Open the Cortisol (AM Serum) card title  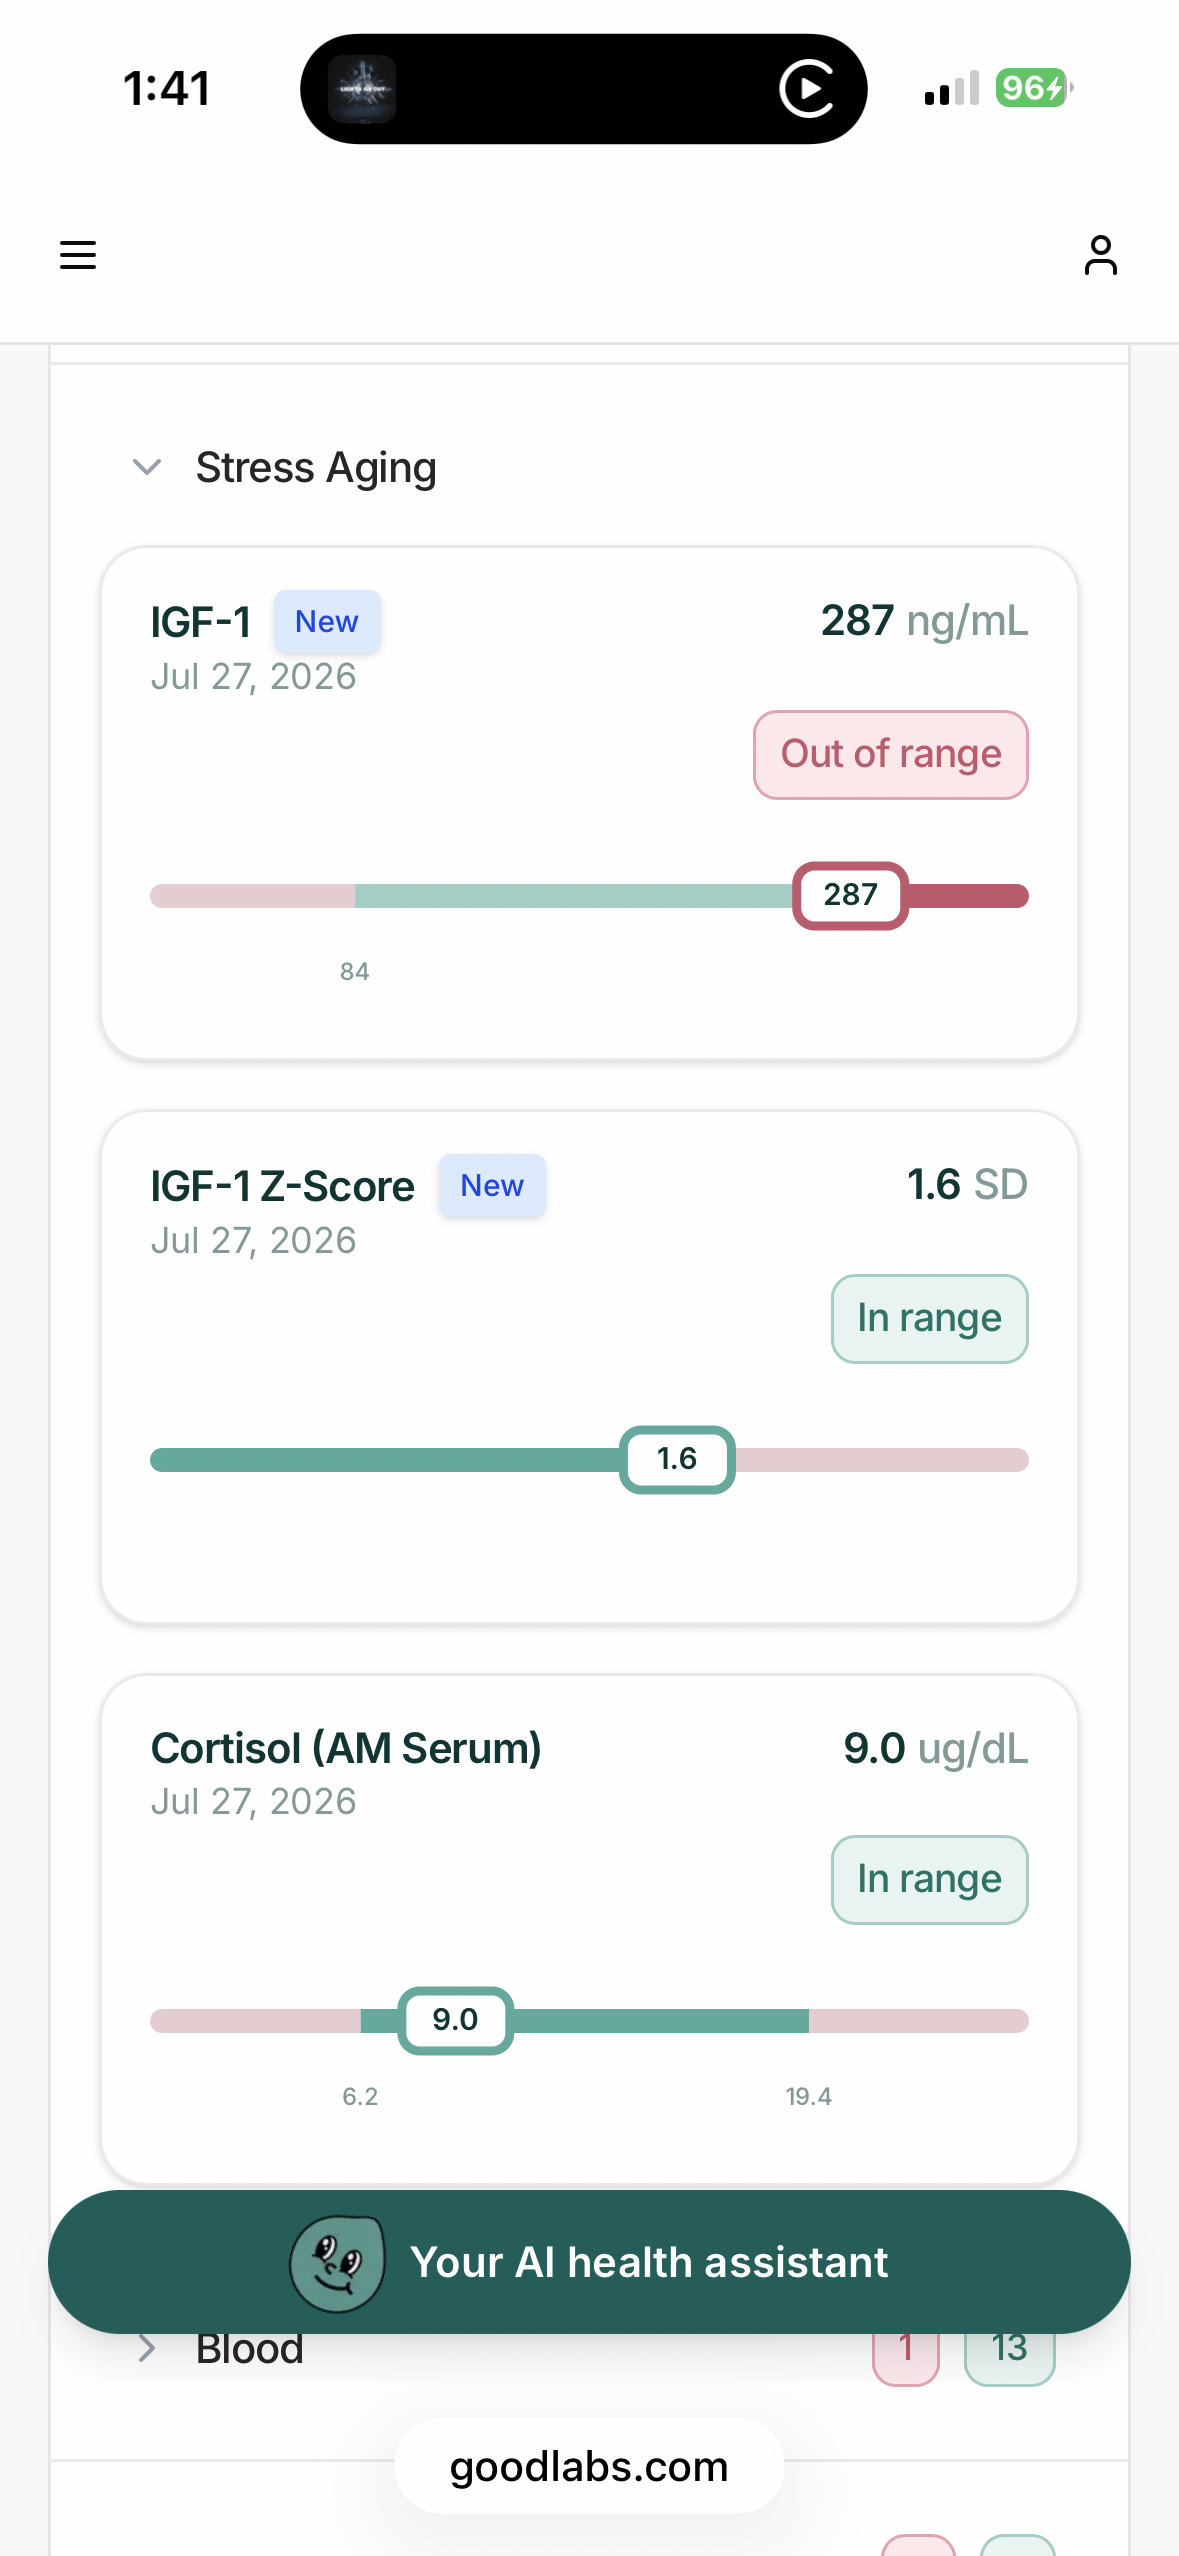coord(346,1749)
